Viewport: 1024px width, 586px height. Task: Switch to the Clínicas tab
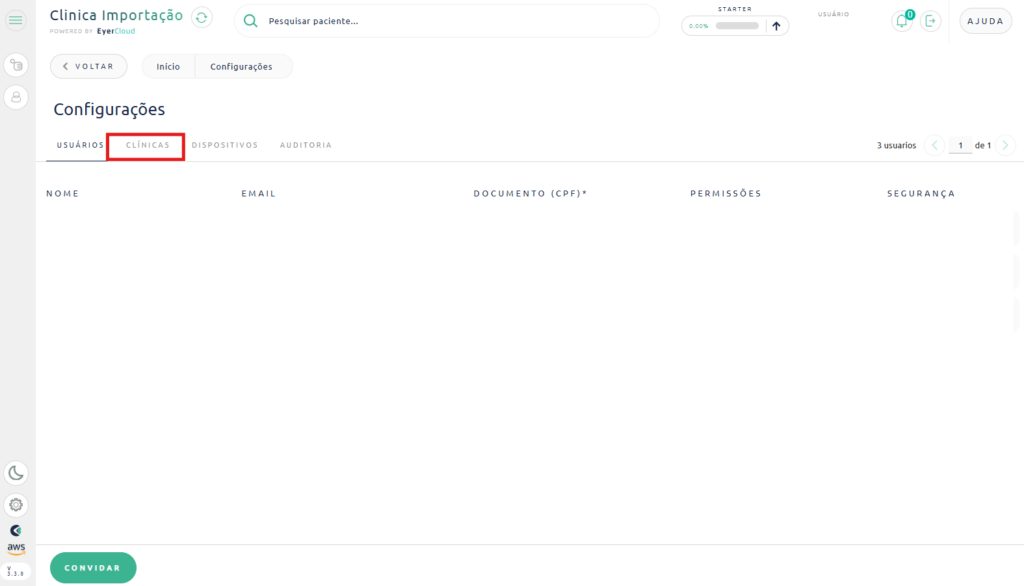(x=147, y=145)
